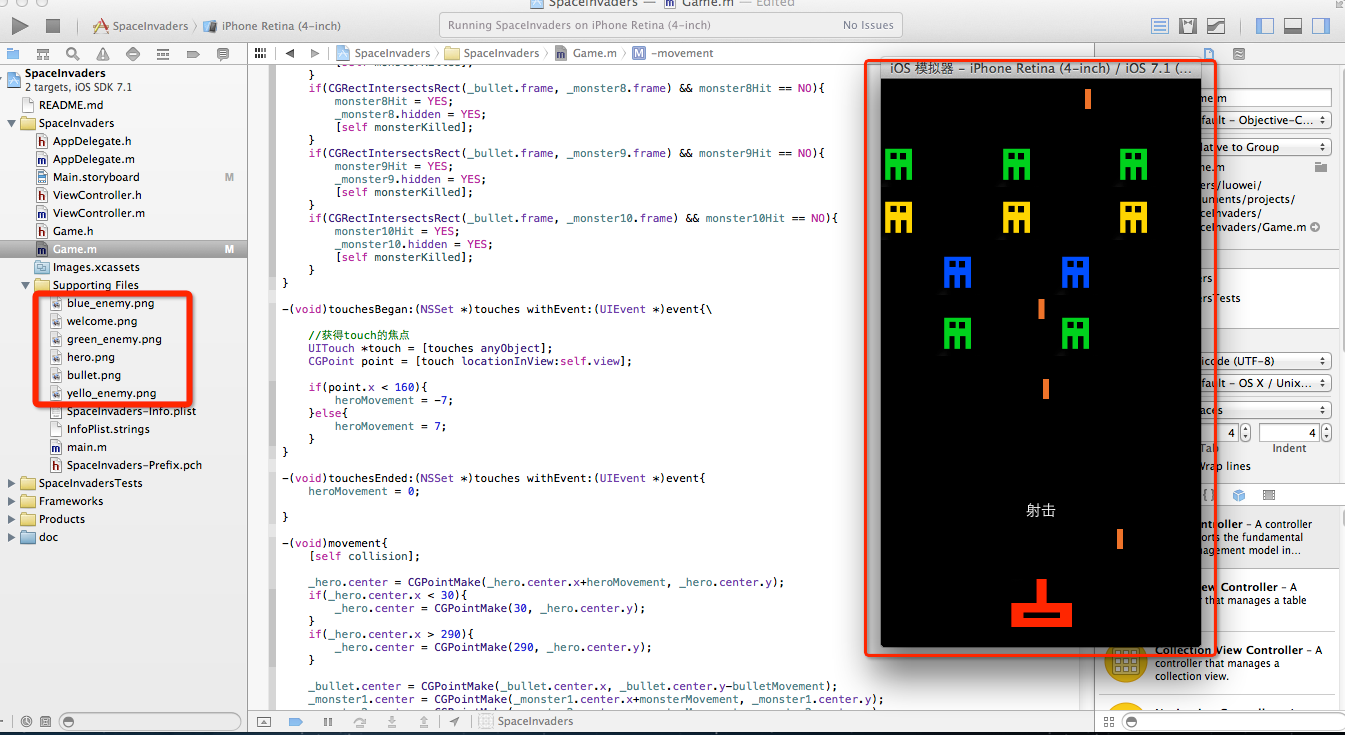Open Images.xcassets in the navigator
The height and width of the screenshot is (735, 1345).
click(x=96, y=267)
